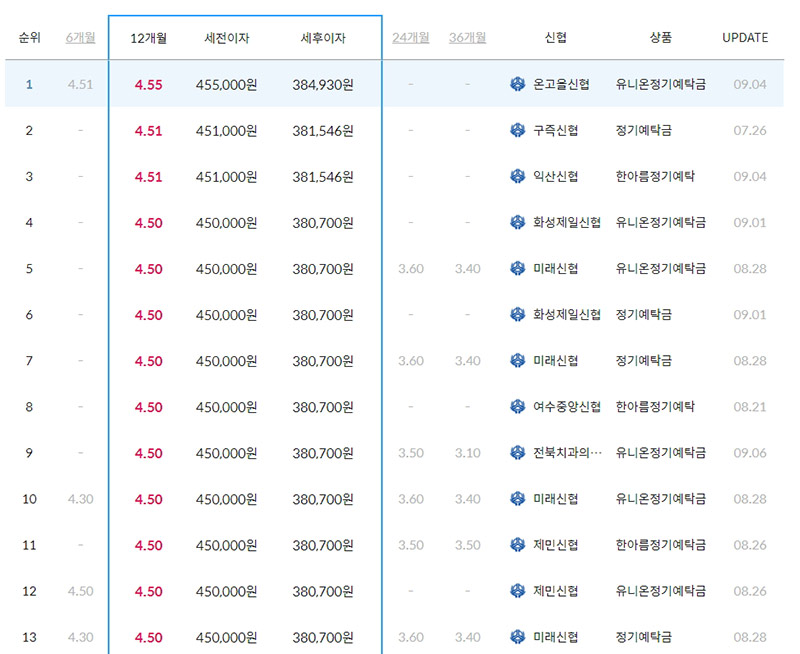Click the 미래신협 logo in rank 13
This screenshot has height=654, width=800.
pos(516,637)
